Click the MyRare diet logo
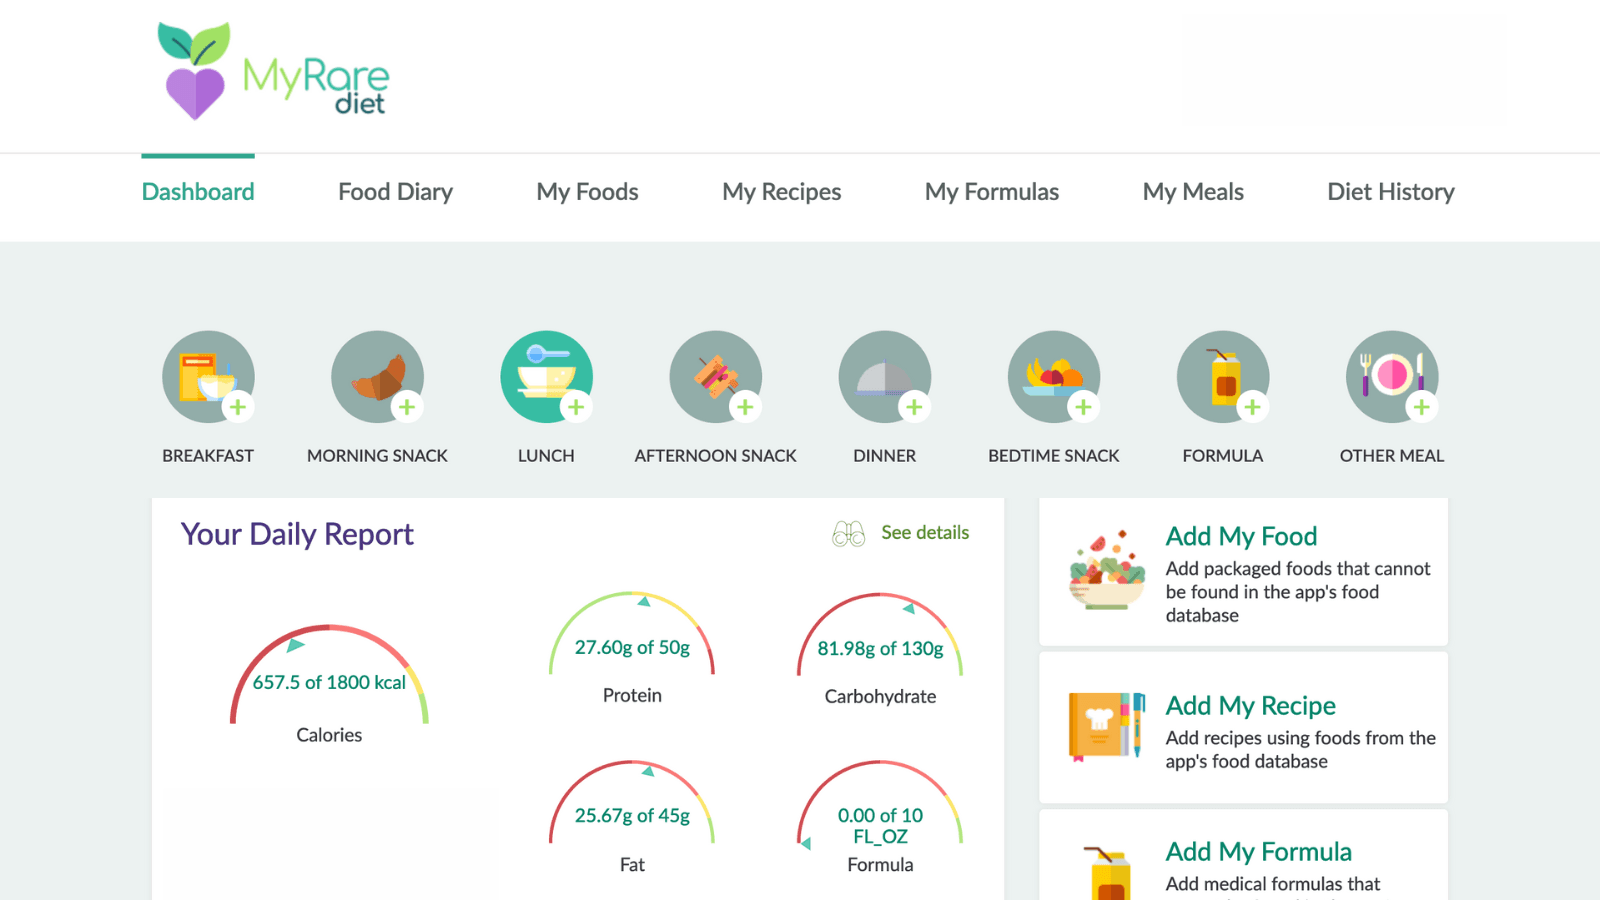Viewport: 1600px width, 900px height. [273, 72]
